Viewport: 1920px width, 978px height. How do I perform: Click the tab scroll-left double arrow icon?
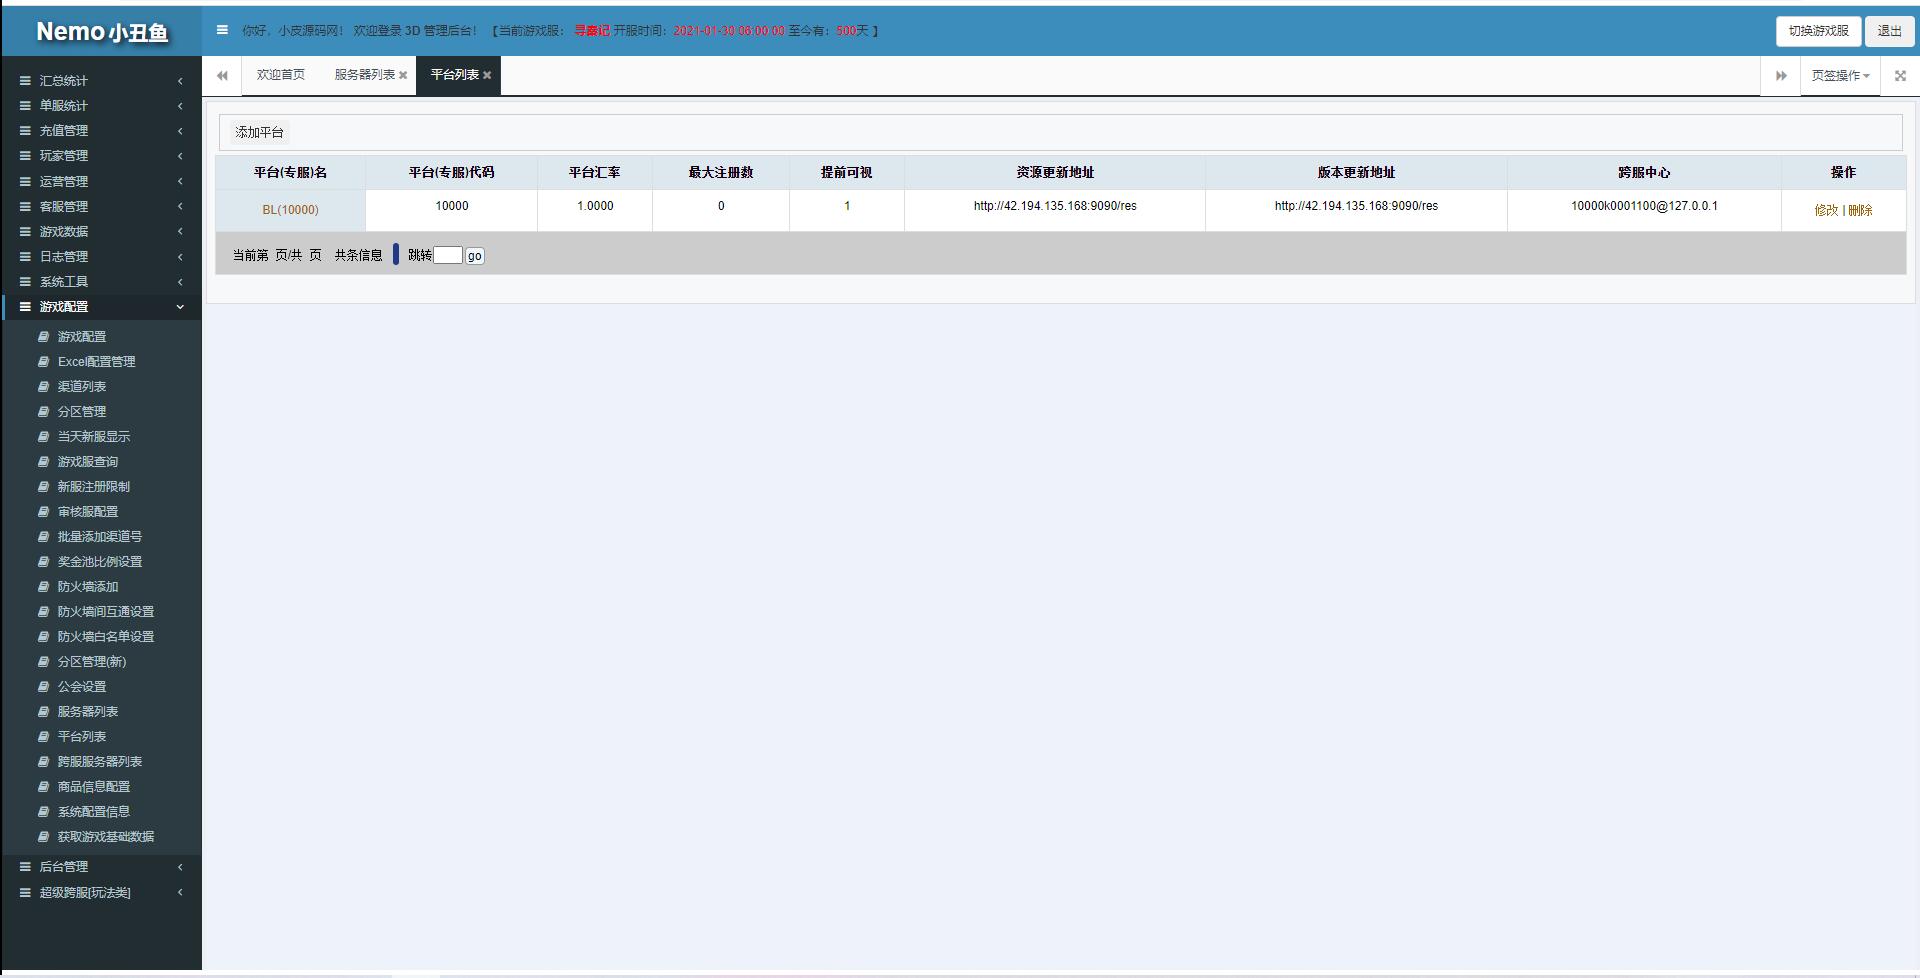pos(222,76)
